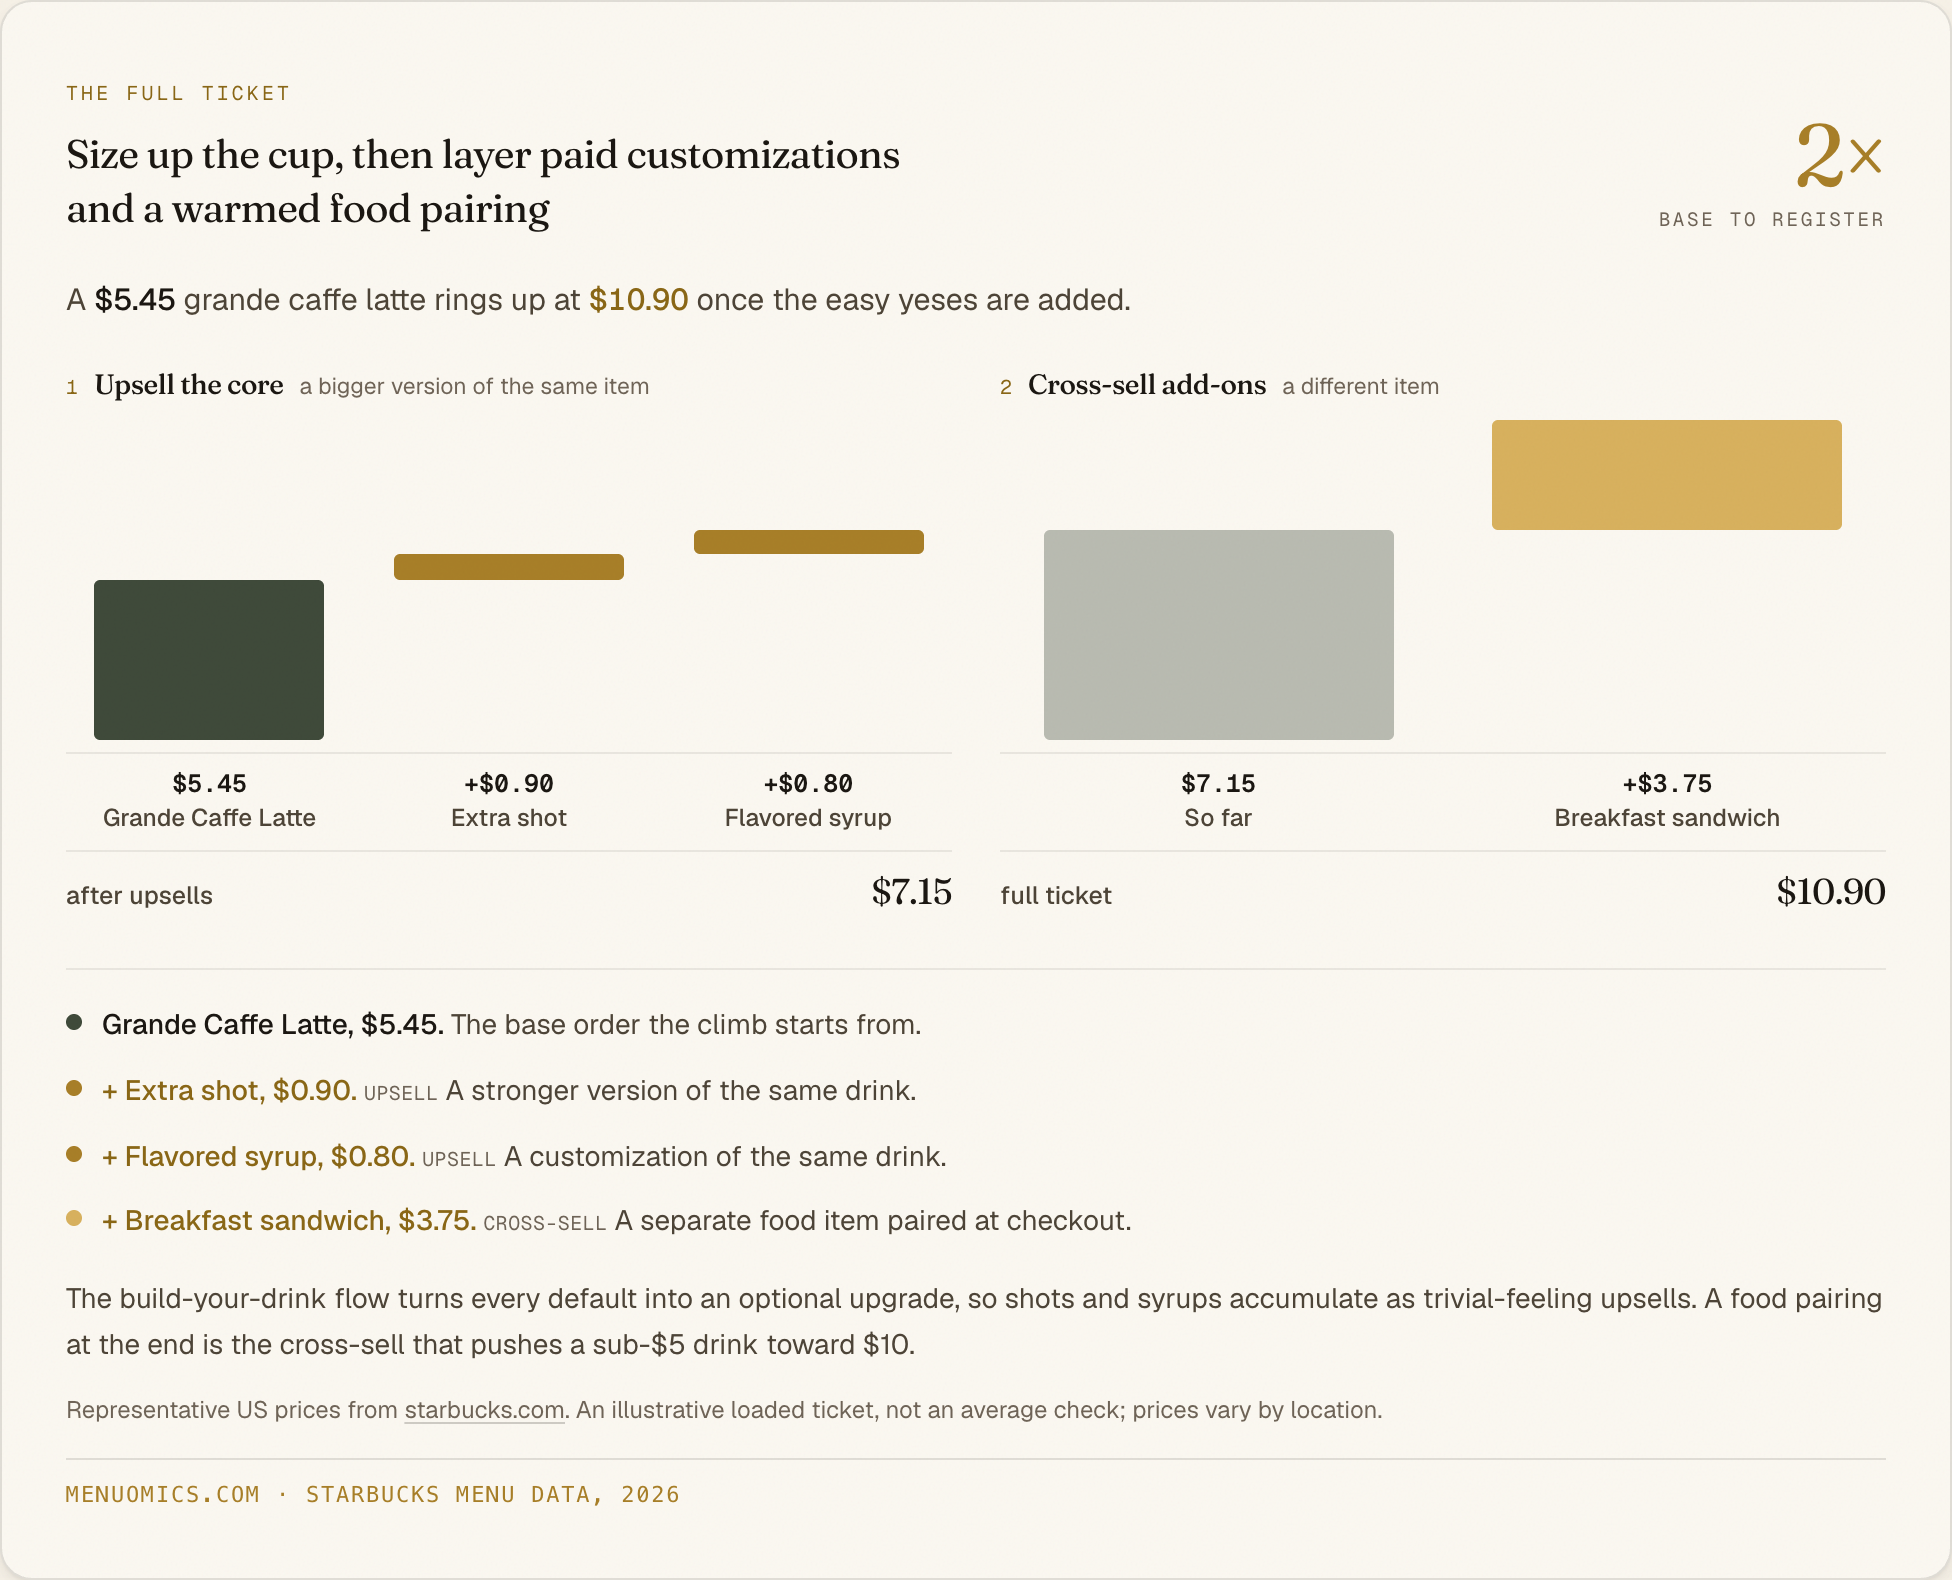Click the CROSS-SELL tag in the legend
1952x1580 pixels.
[x=545, y=1223]
